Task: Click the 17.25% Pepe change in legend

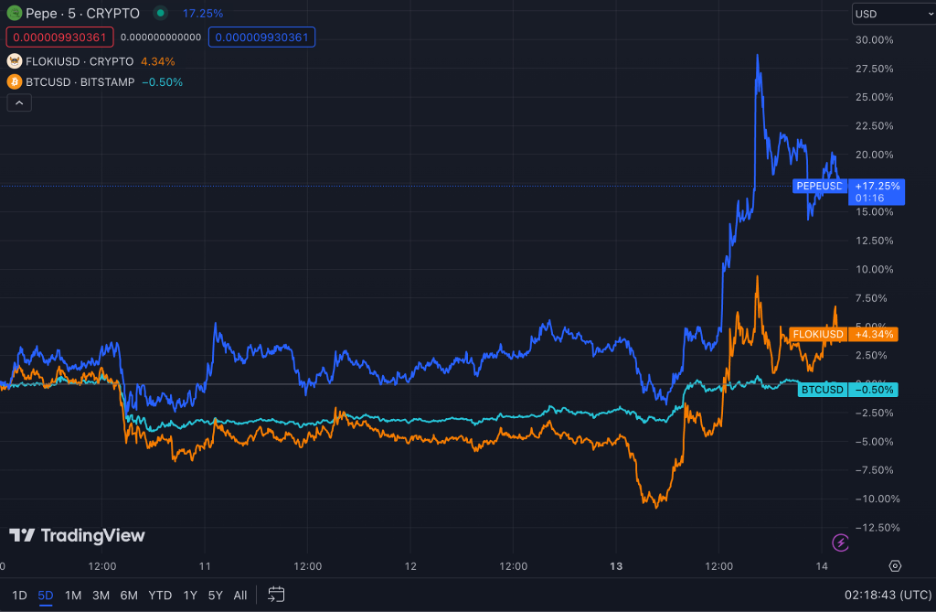Action: (x=202, y=13)
